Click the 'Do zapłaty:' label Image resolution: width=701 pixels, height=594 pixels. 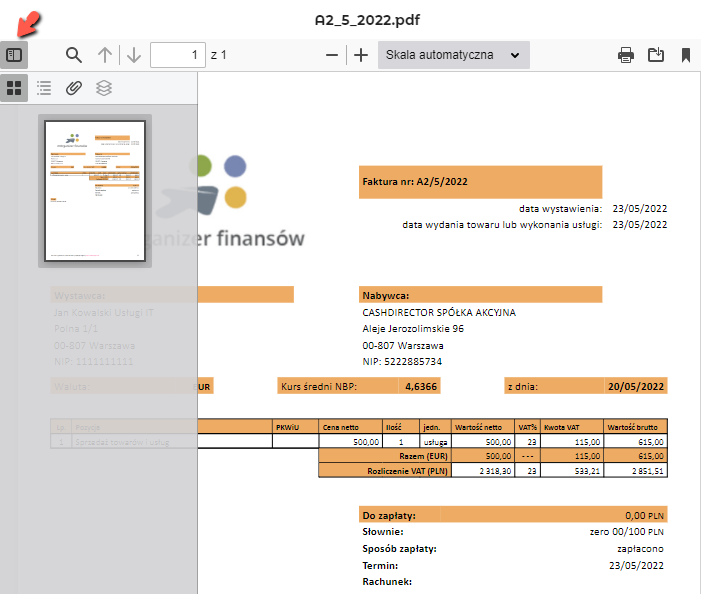point(389,516)
